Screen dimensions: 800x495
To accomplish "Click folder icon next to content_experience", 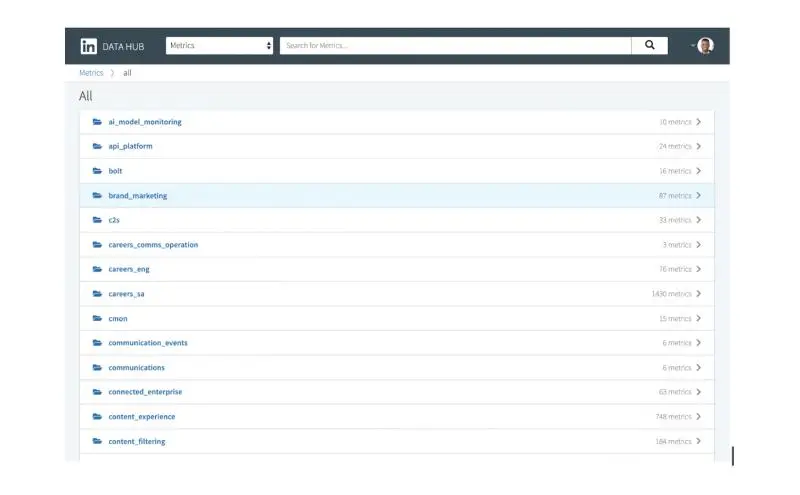I will 97,416.
